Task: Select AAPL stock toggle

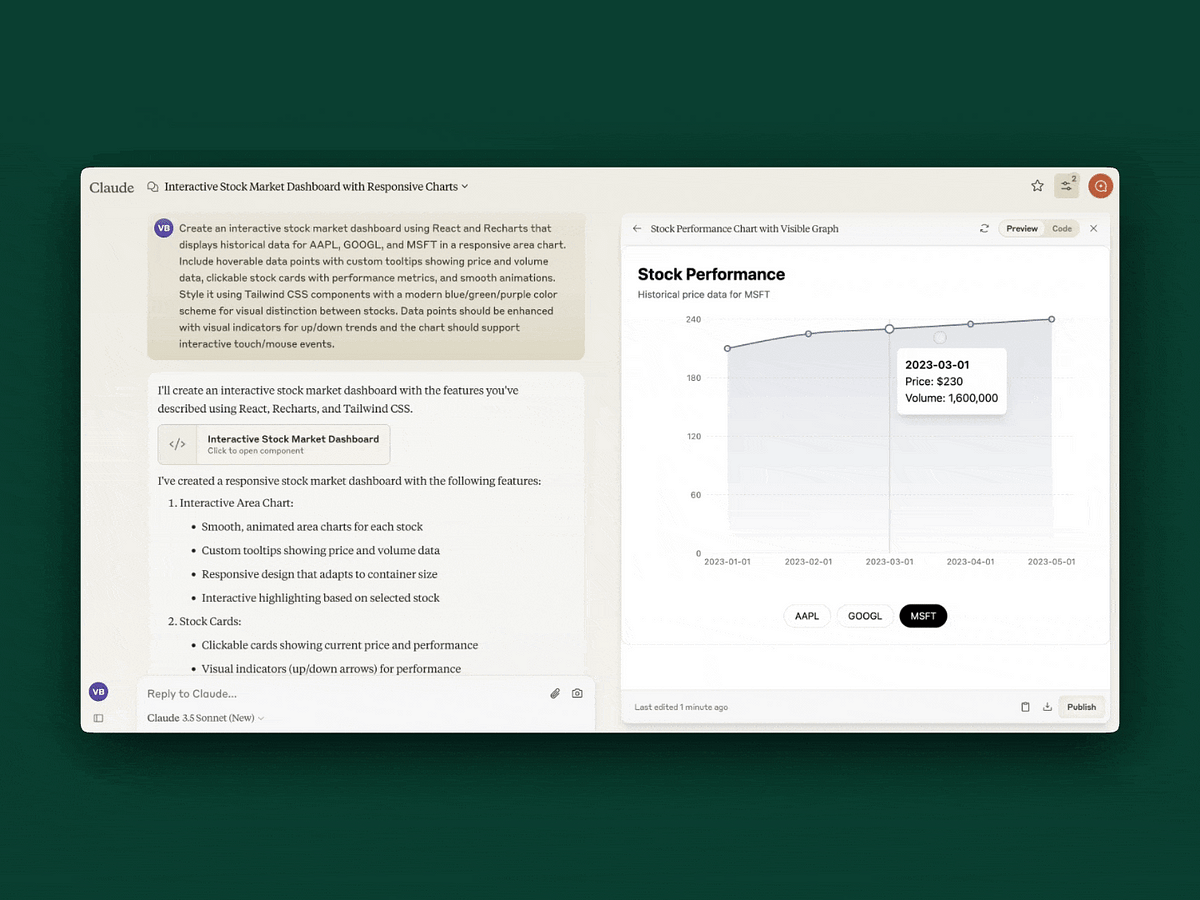Action: pos(806,616)
